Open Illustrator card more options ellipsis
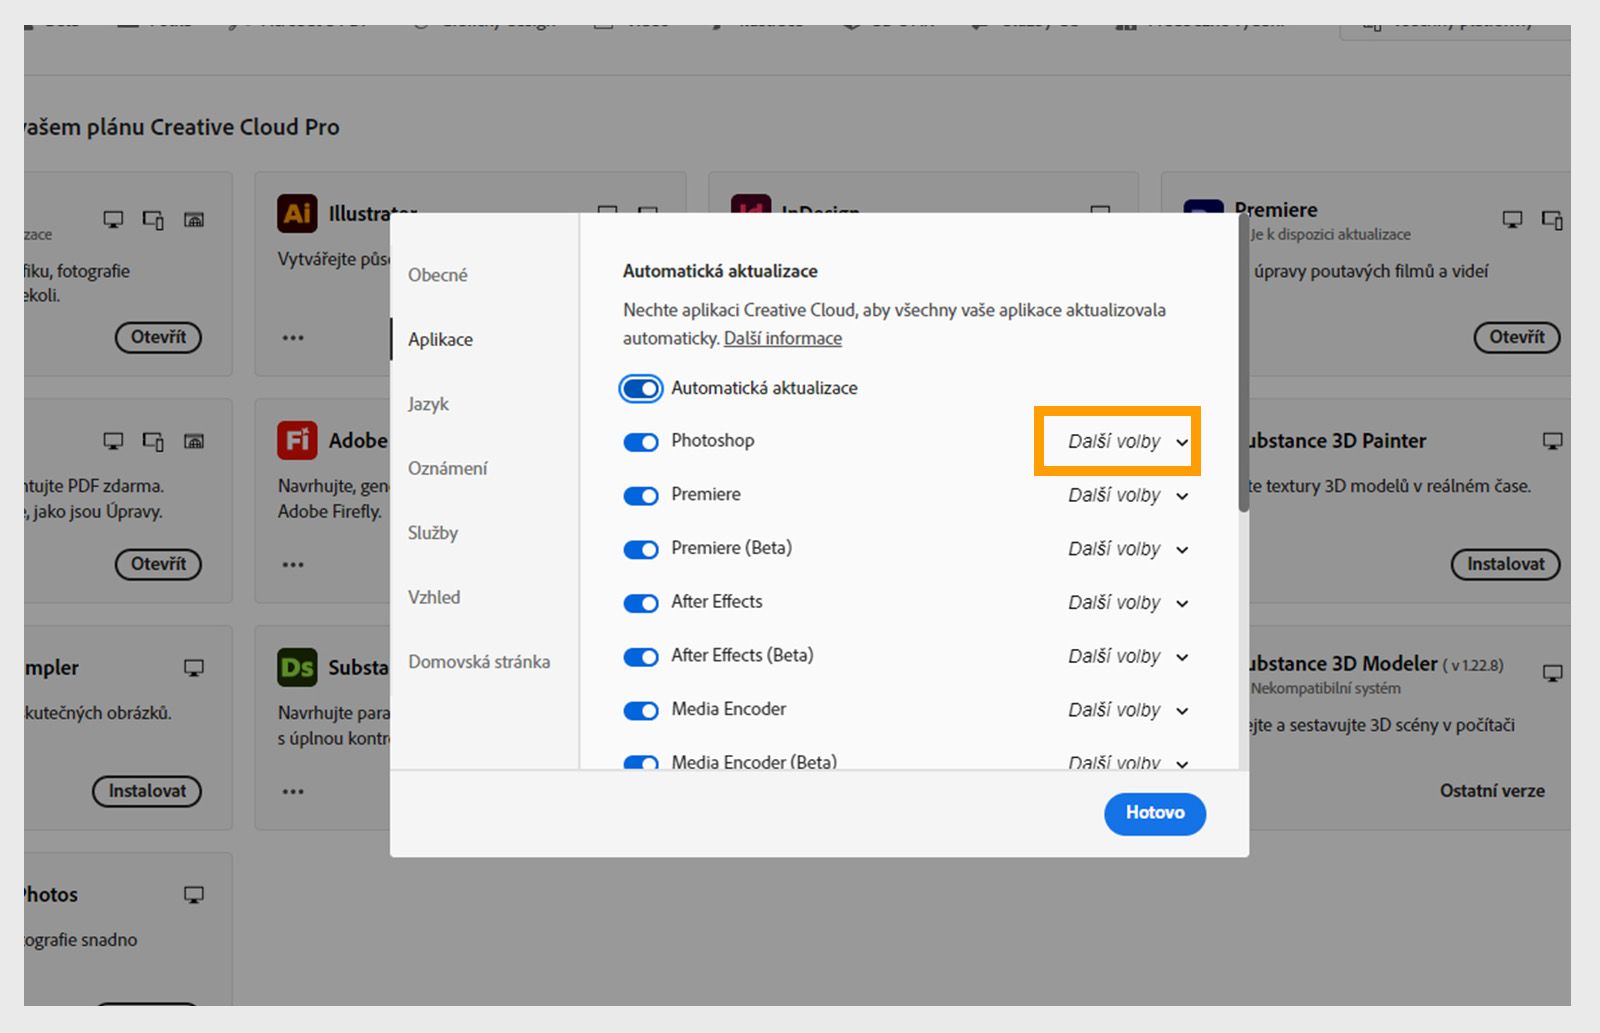This screenshot has height=1033, width=1600. point(293,338)
